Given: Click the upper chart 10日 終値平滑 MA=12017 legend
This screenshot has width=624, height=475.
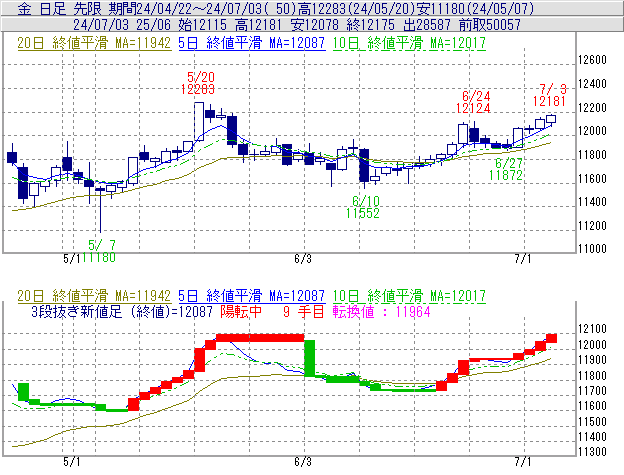Looking at the screenshot, I should tap(409, 43).
